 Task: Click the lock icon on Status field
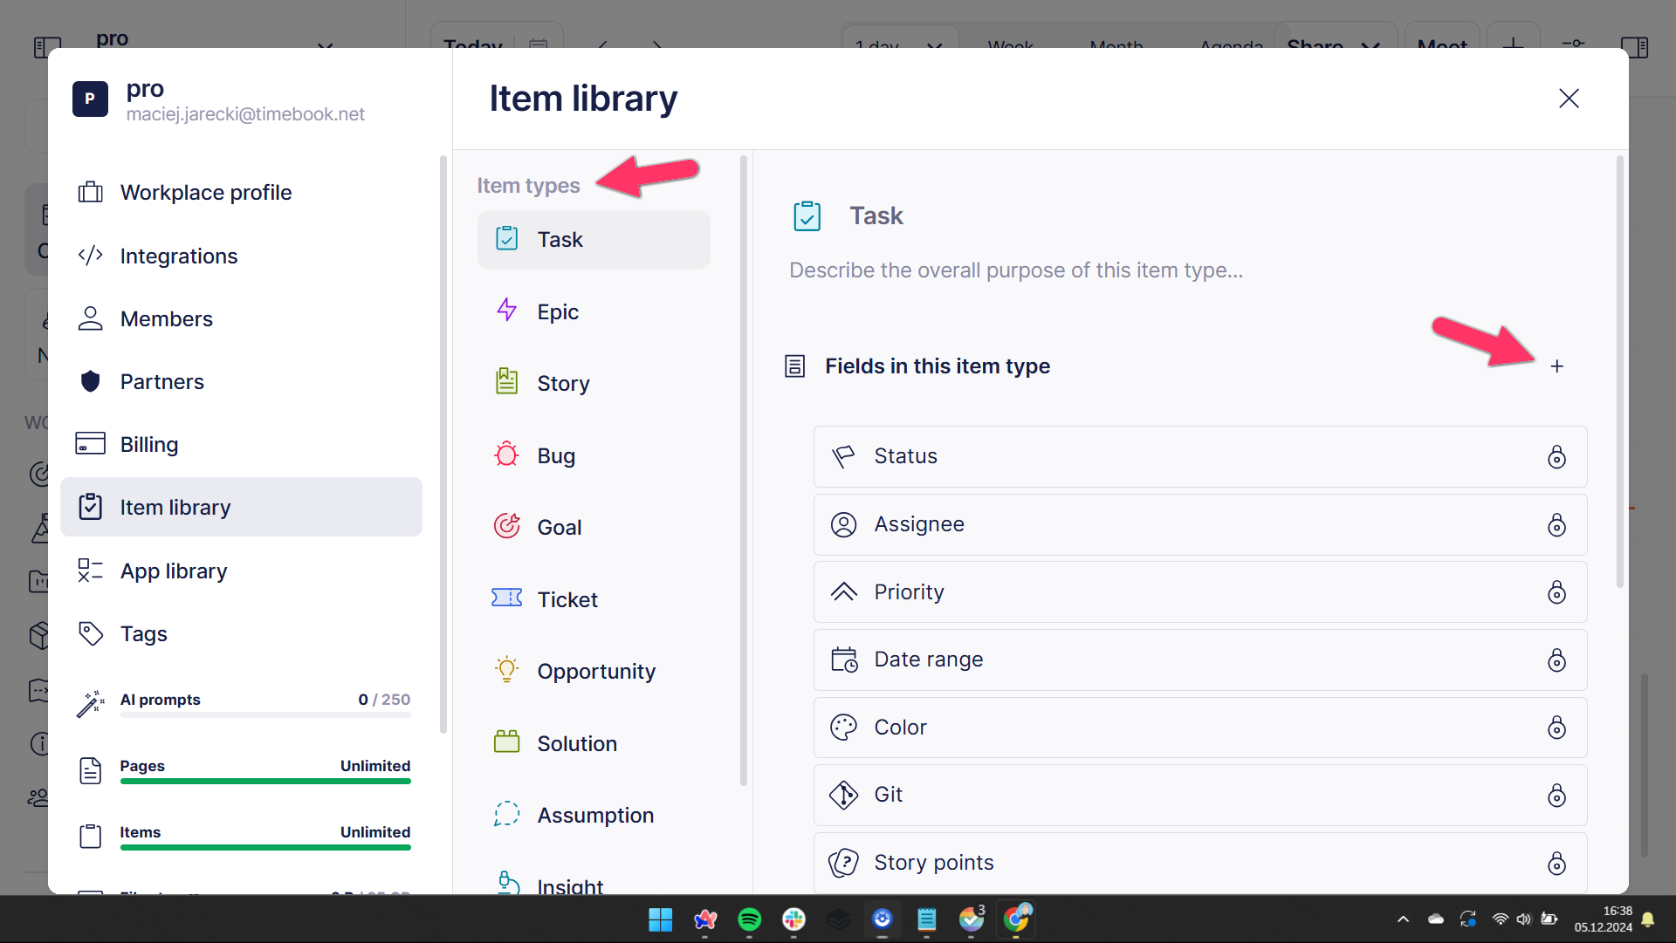(x=1556, y=457)
